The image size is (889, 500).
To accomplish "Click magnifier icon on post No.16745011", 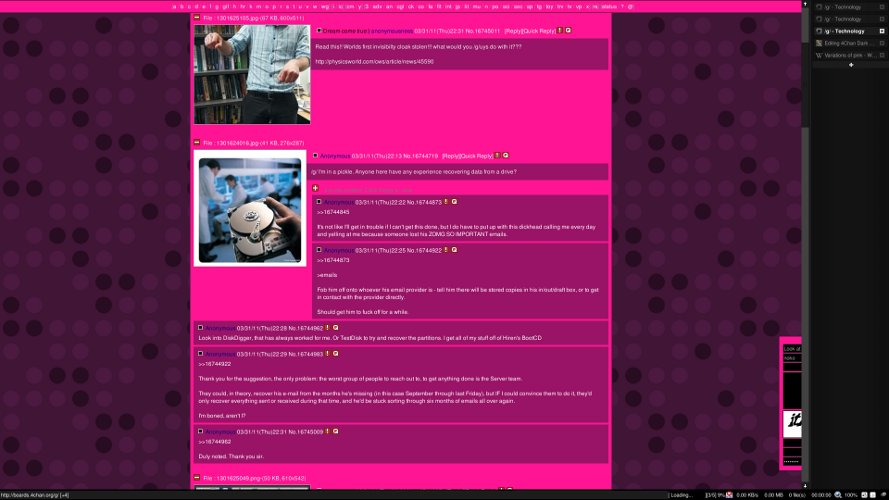I will (568, 31).
